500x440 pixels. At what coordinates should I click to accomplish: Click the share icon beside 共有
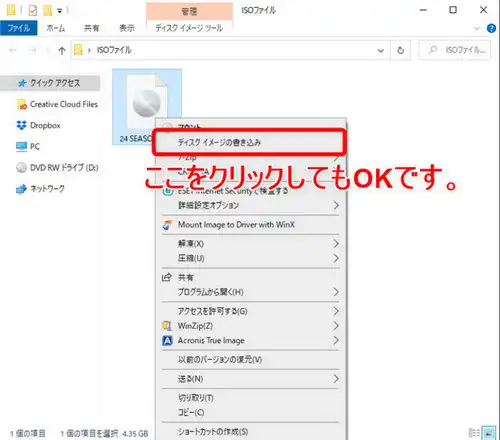pos(167,277)
